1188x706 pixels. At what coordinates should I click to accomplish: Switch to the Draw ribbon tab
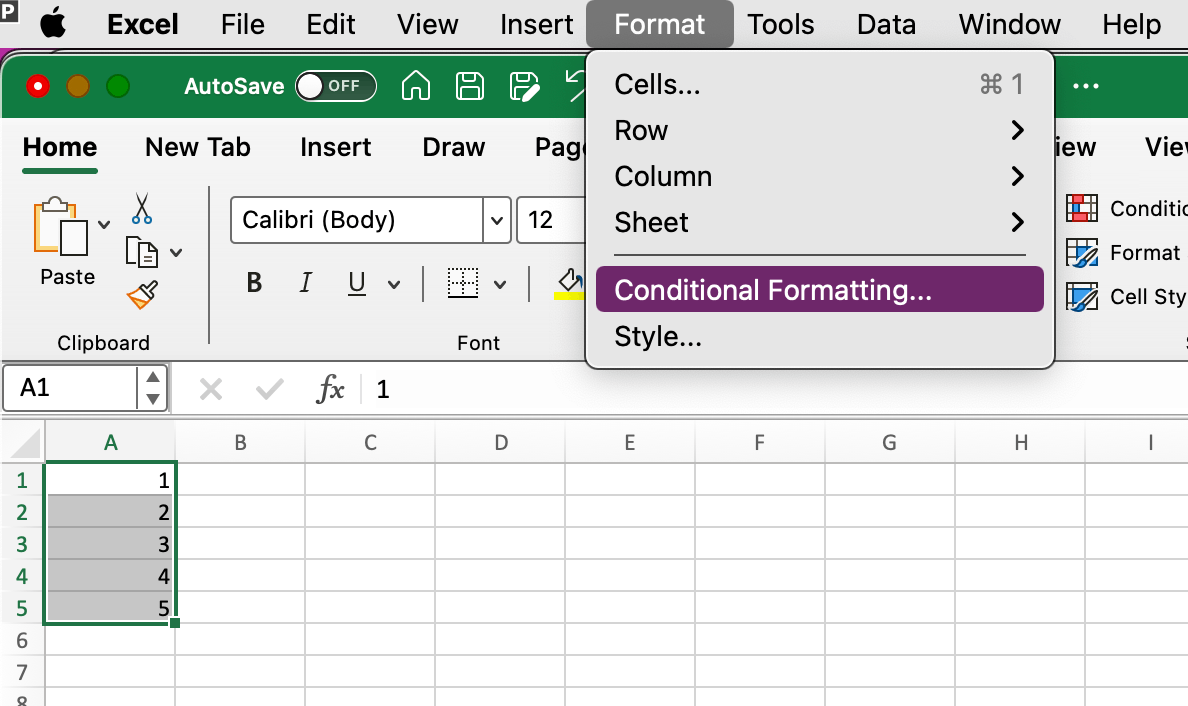pos(453,147)
